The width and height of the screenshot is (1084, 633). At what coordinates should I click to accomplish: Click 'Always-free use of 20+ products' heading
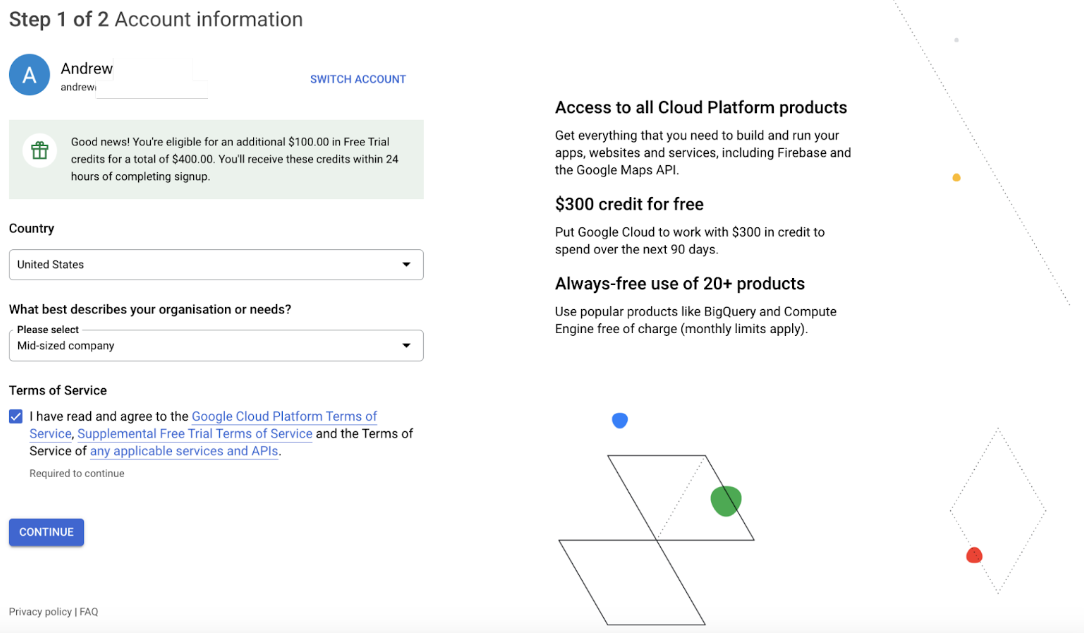tap(680, 284)
